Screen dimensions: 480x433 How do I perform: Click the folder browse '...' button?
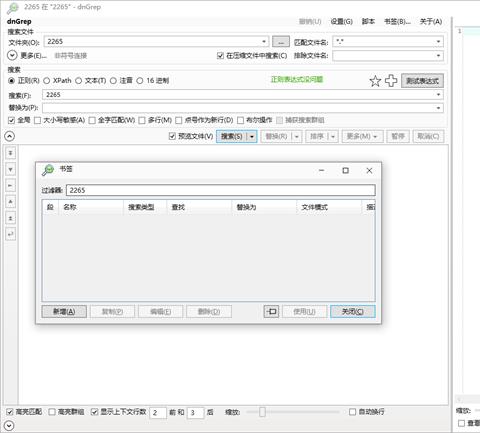coord(281,42)
